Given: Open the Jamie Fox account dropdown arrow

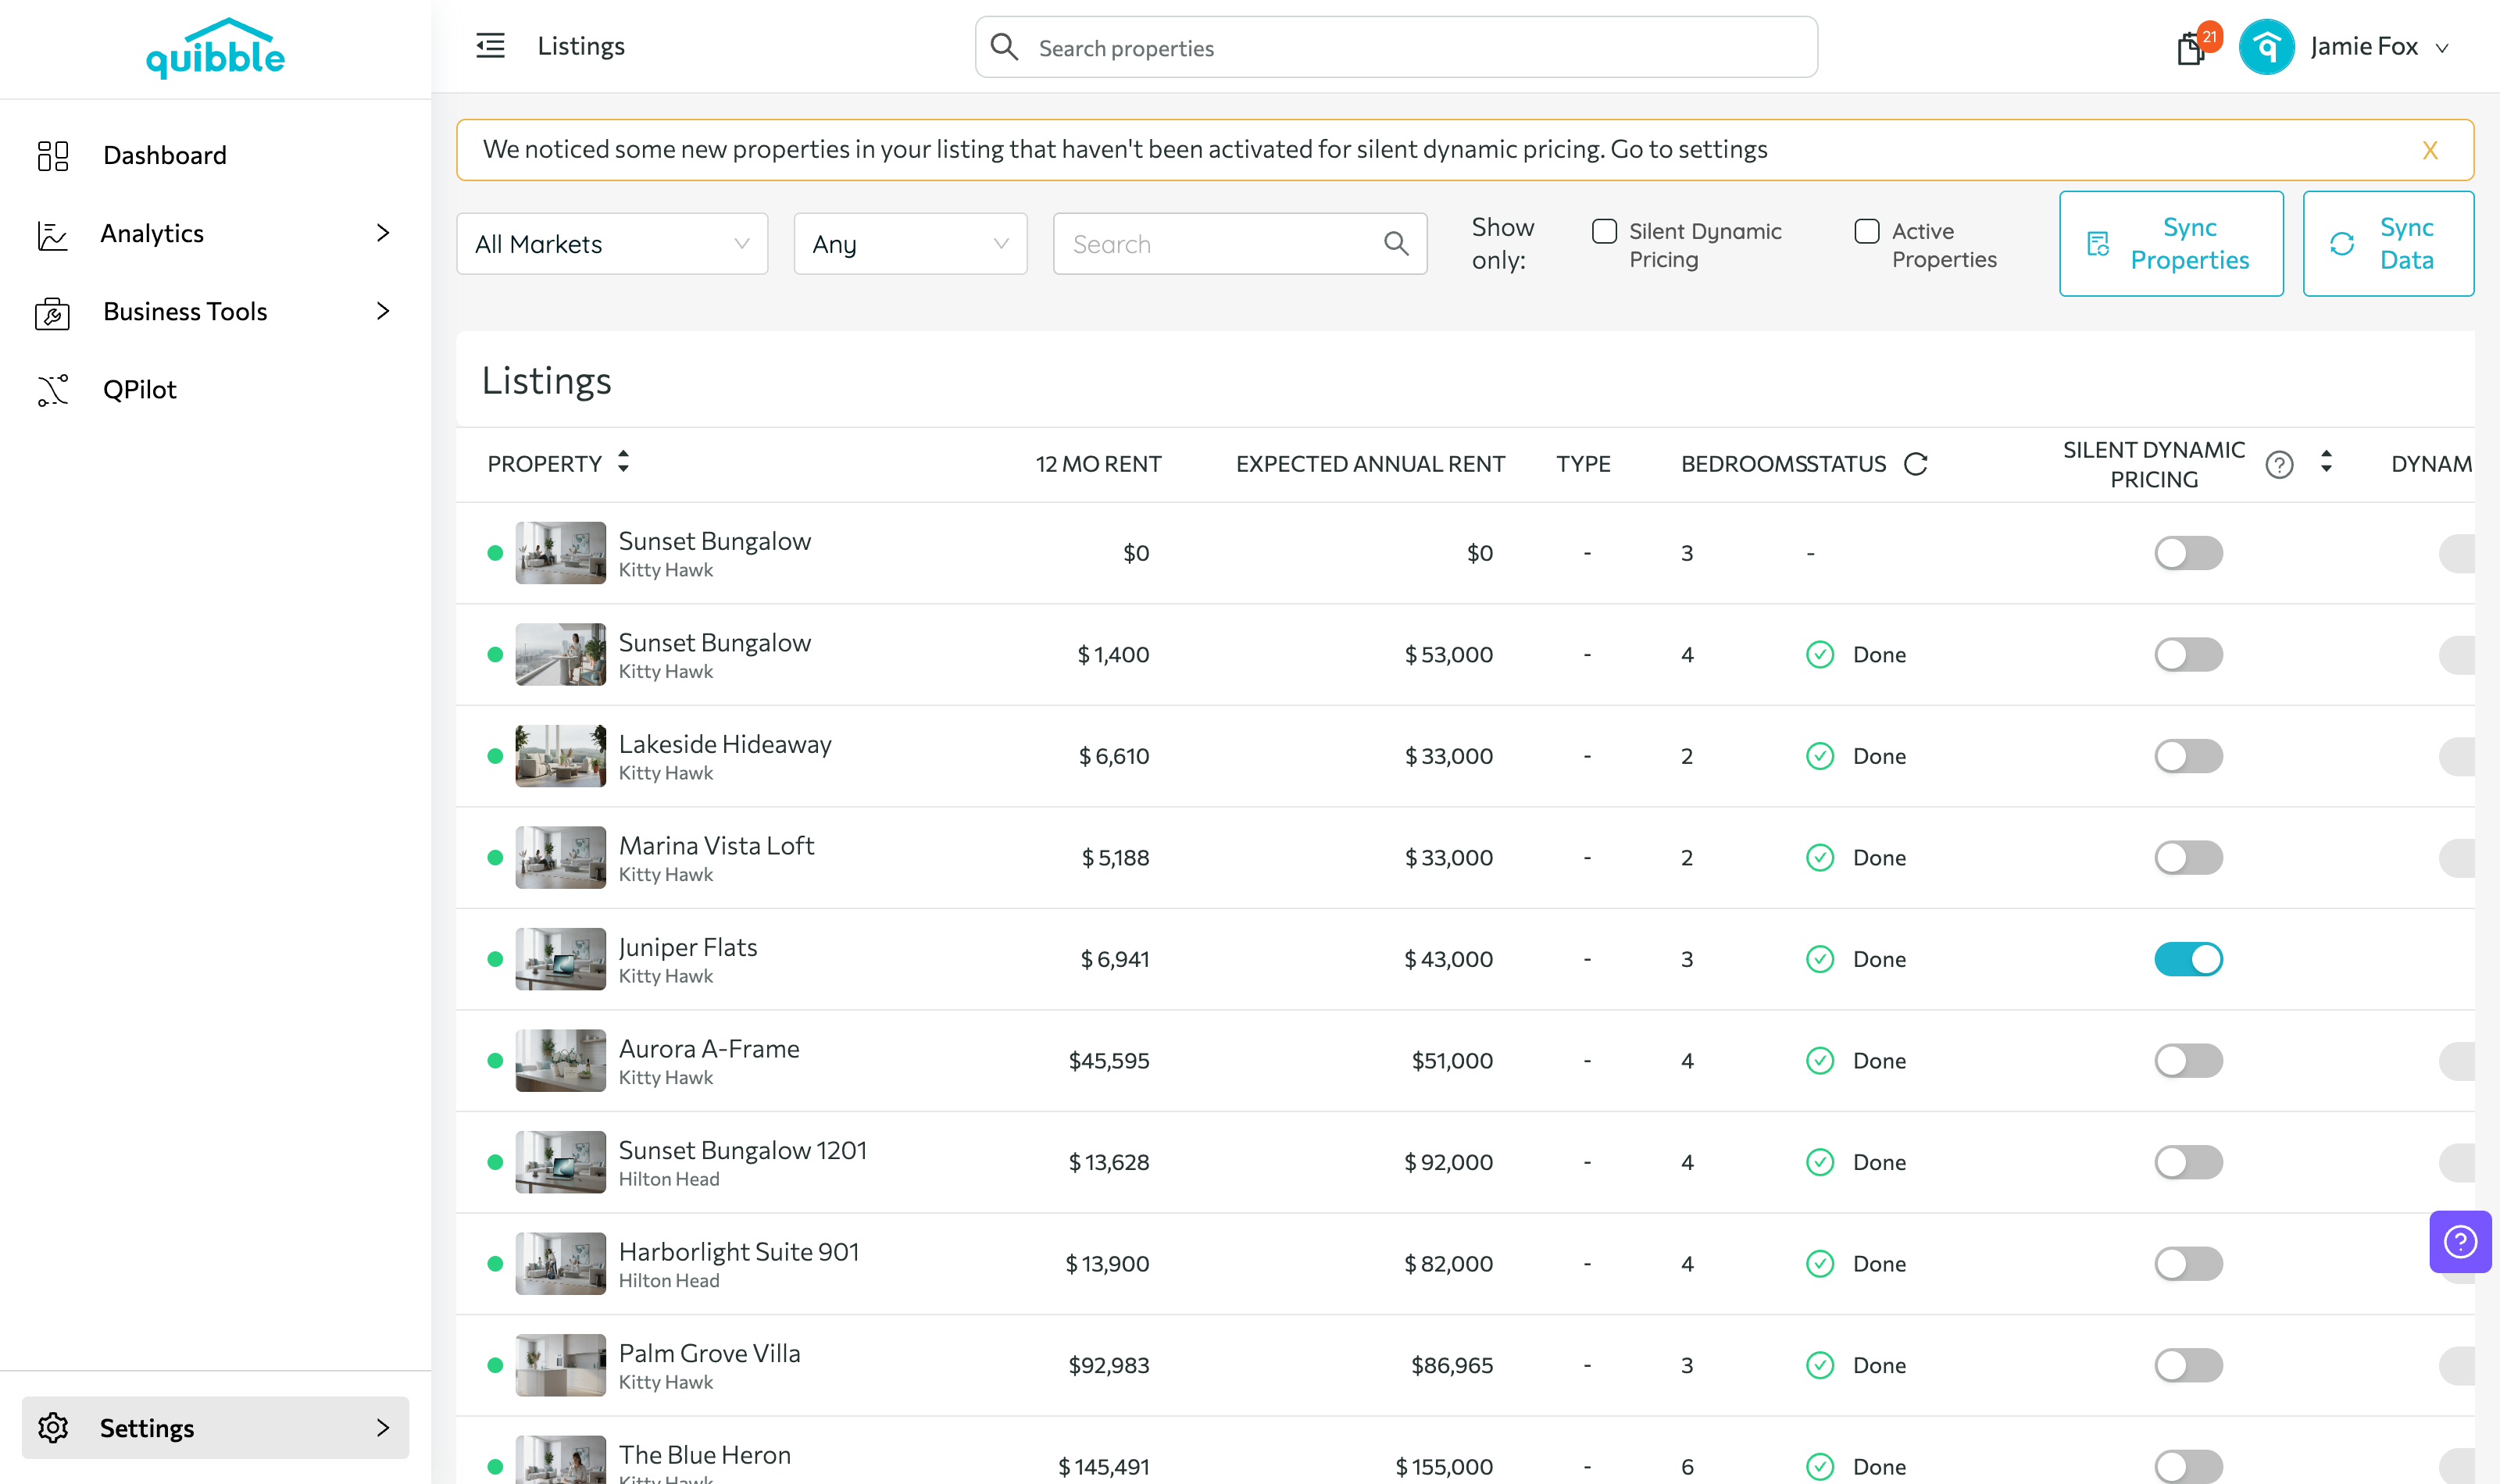Looking at the screenshot, I should 2441,48.
